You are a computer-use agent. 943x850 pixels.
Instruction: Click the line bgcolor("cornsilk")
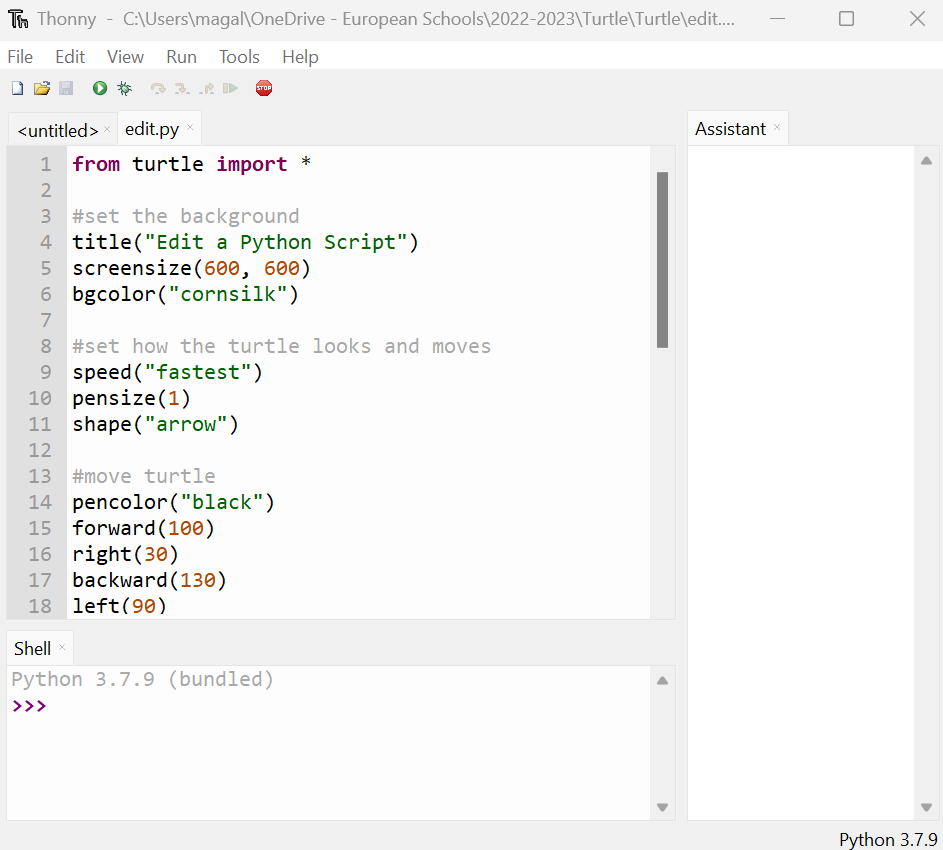(185, 294)
